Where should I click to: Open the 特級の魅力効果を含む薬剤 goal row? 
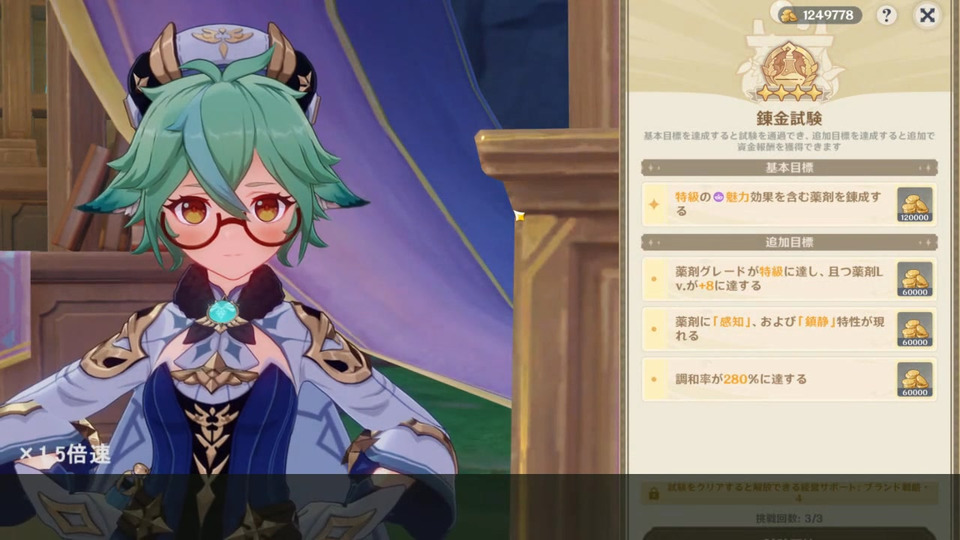(x=789, y=204)
